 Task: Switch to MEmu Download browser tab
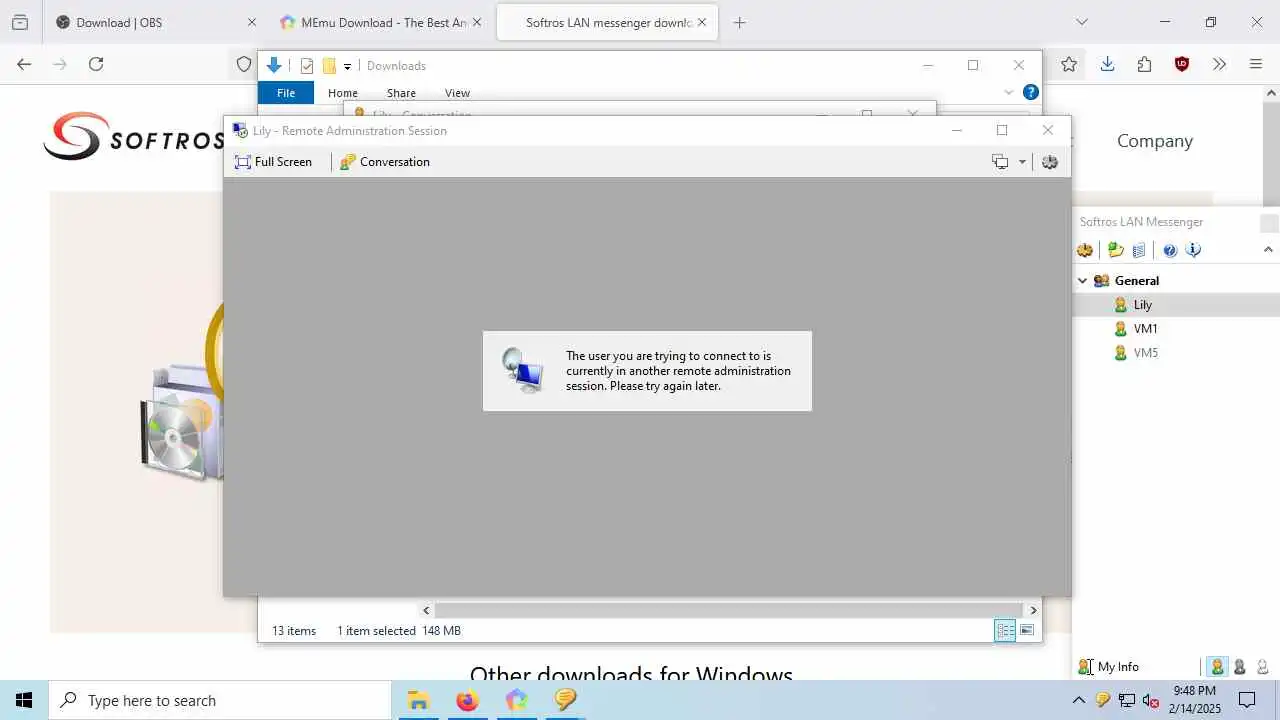pyautogui.click(x=382, y=22)
